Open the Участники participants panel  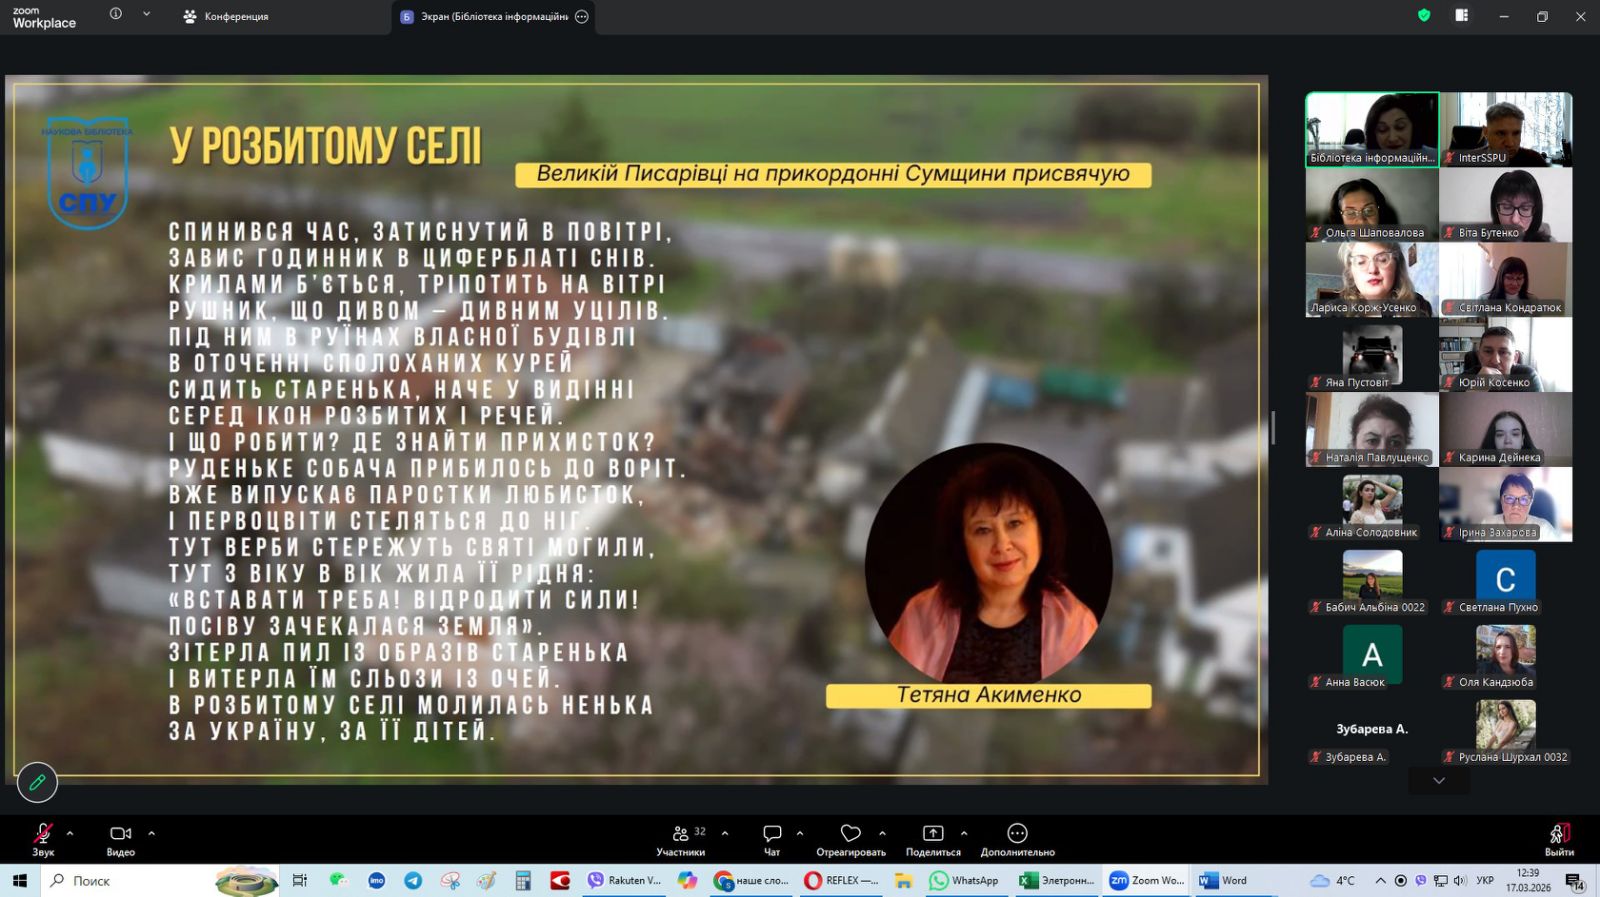pyautogui.click(x=681, y=838)
